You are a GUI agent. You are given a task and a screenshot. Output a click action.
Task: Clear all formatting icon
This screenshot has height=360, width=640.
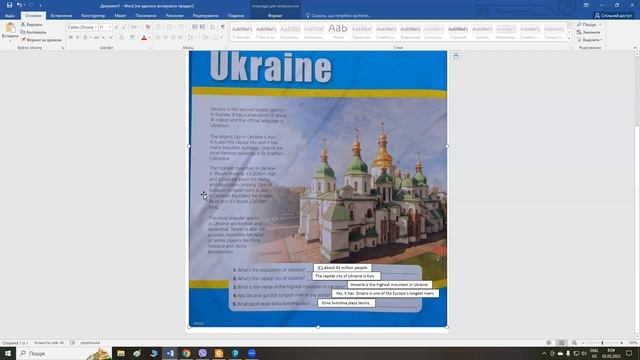pos(148,27)
